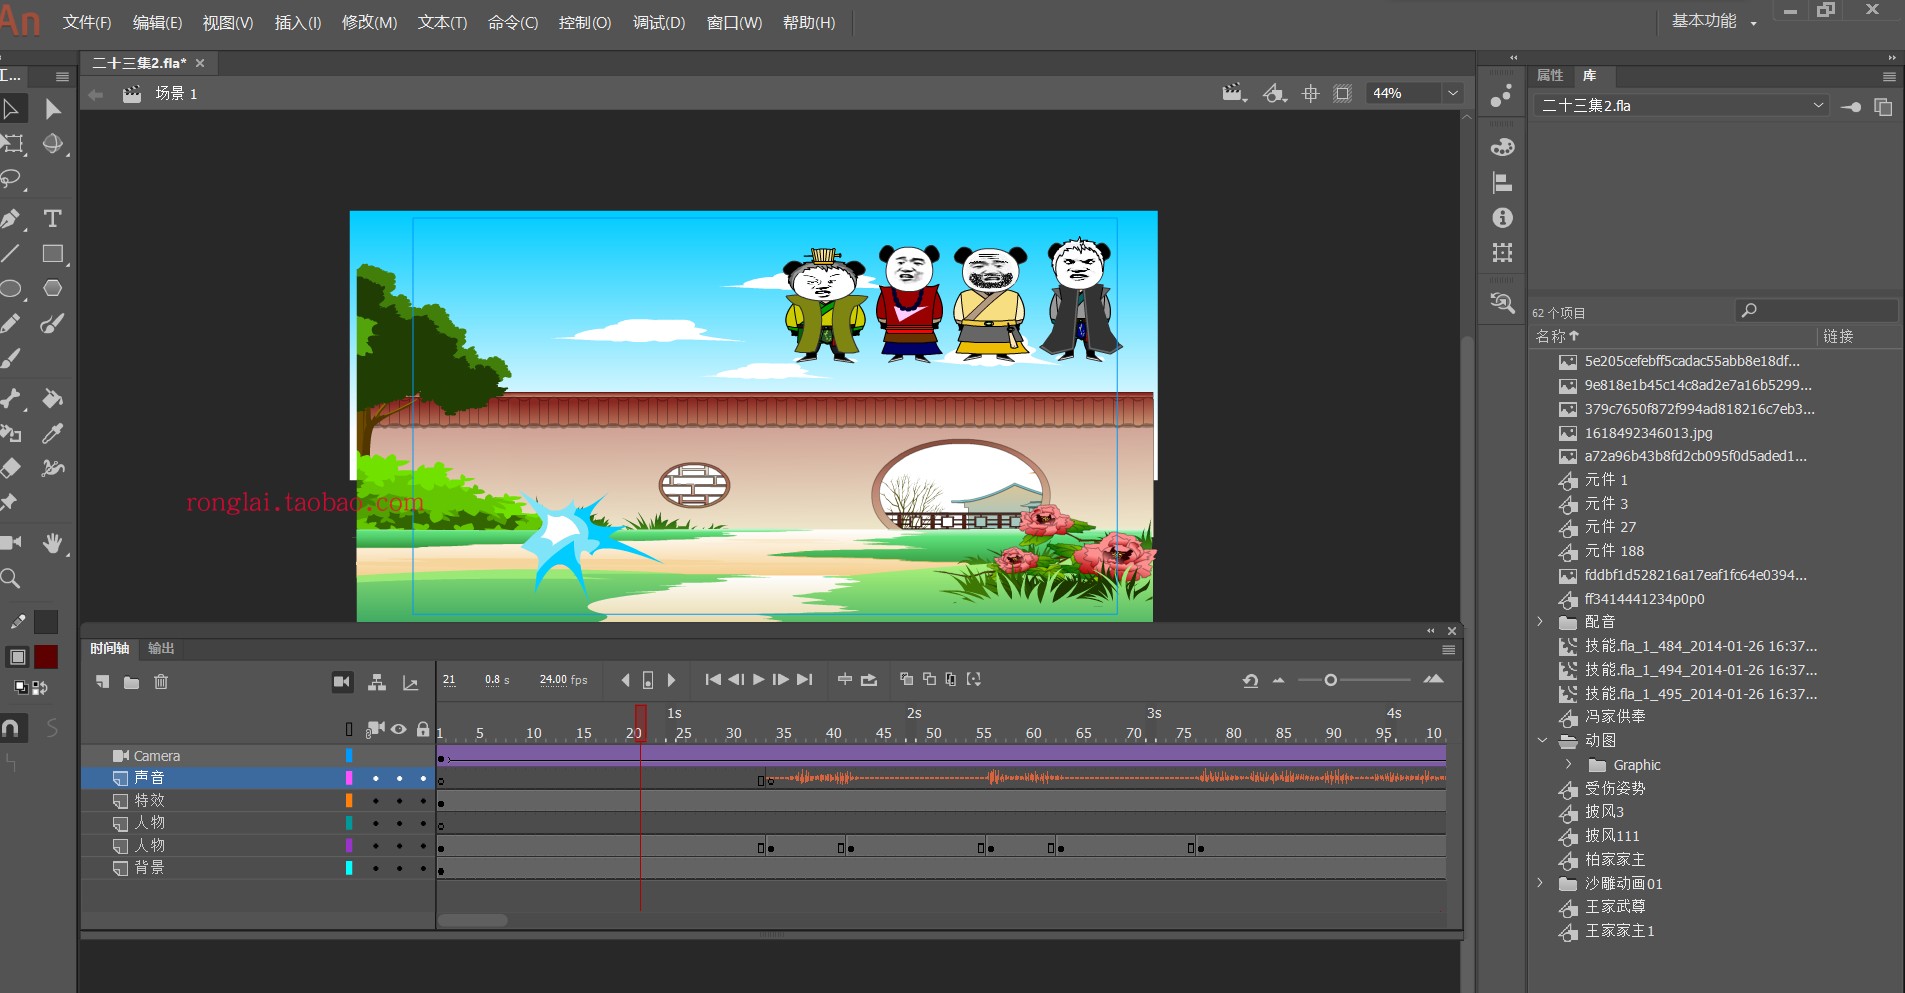
Task: Open the Timeline panel options menu
Action: tap(1448, 649)
